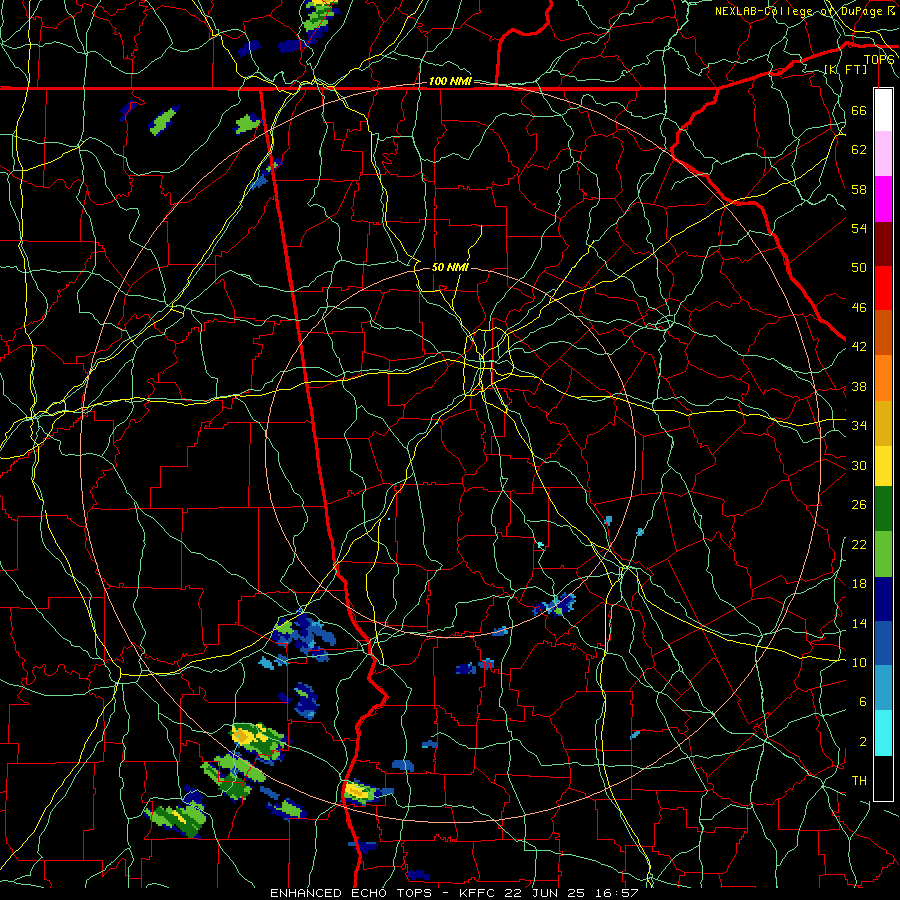
Task: Click the 'K FT' units label
Action: (x=845, y=69)
